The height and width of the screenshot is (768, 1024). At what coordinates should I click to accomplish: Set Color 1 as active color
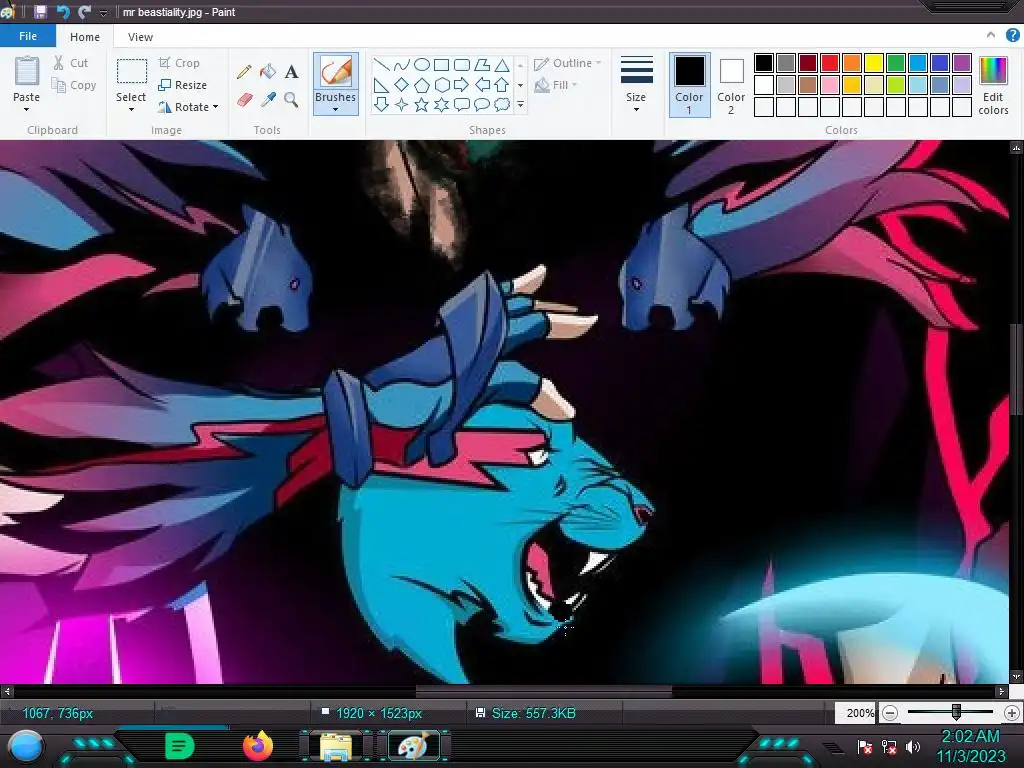click(690, 85)
